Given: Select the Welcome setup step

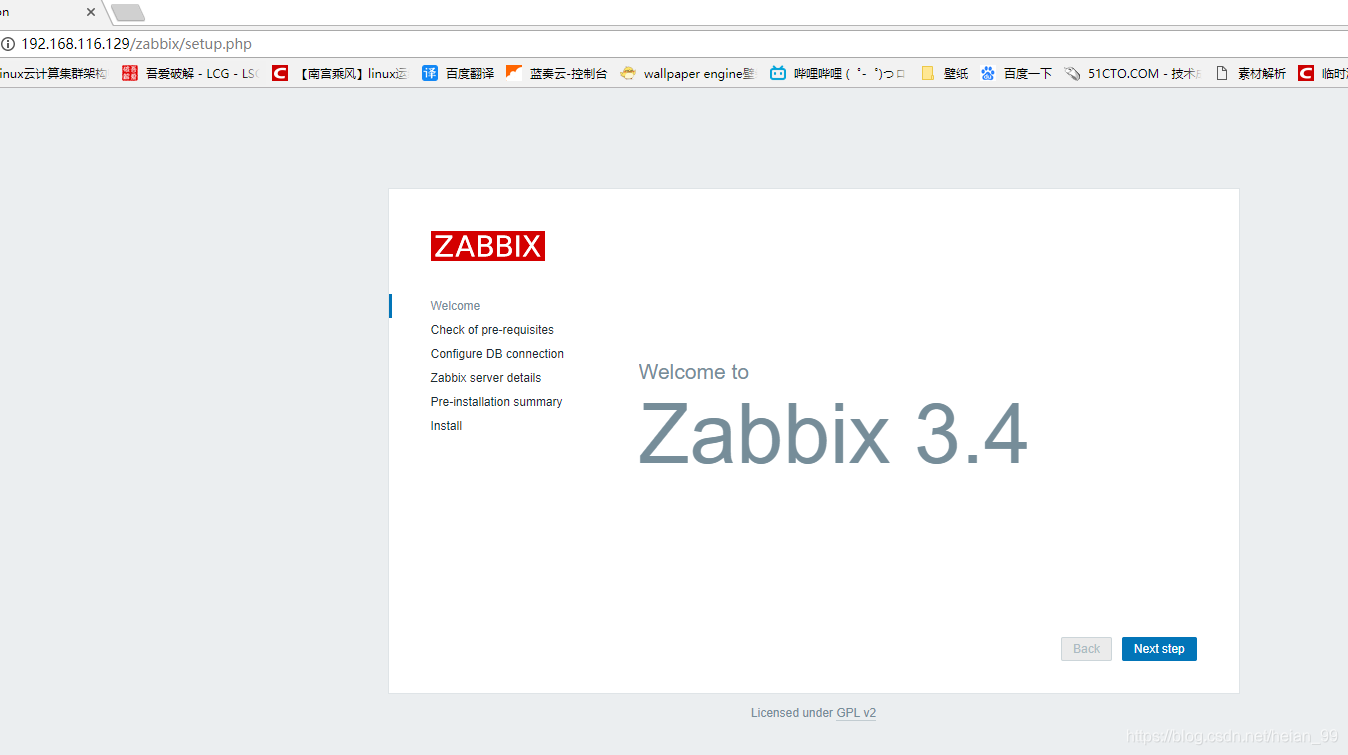Looking at the screenshot, I should 455,306.
